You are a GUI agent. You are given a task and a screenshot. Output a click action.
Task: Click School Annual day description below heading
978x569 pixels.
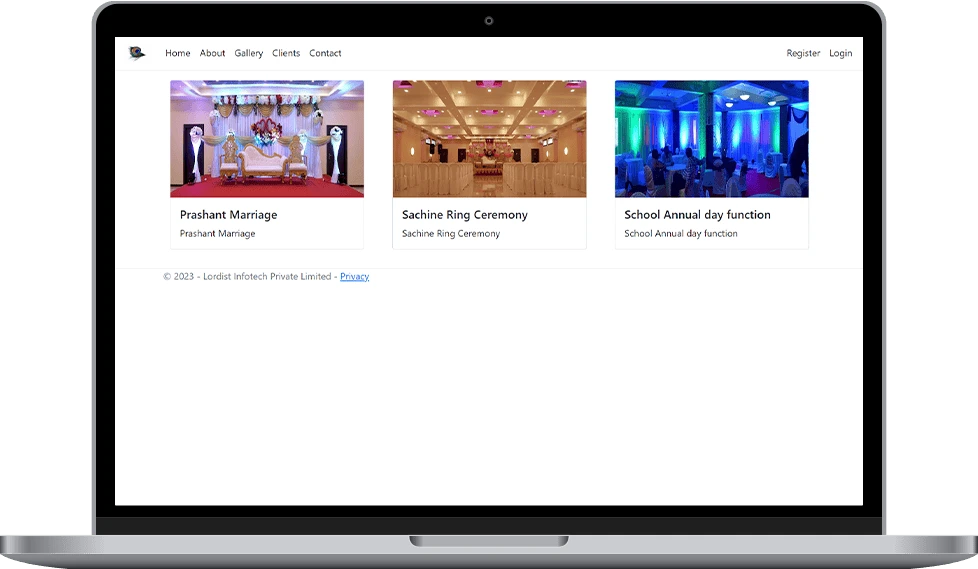pyautogui.click(x=681, y=234)
